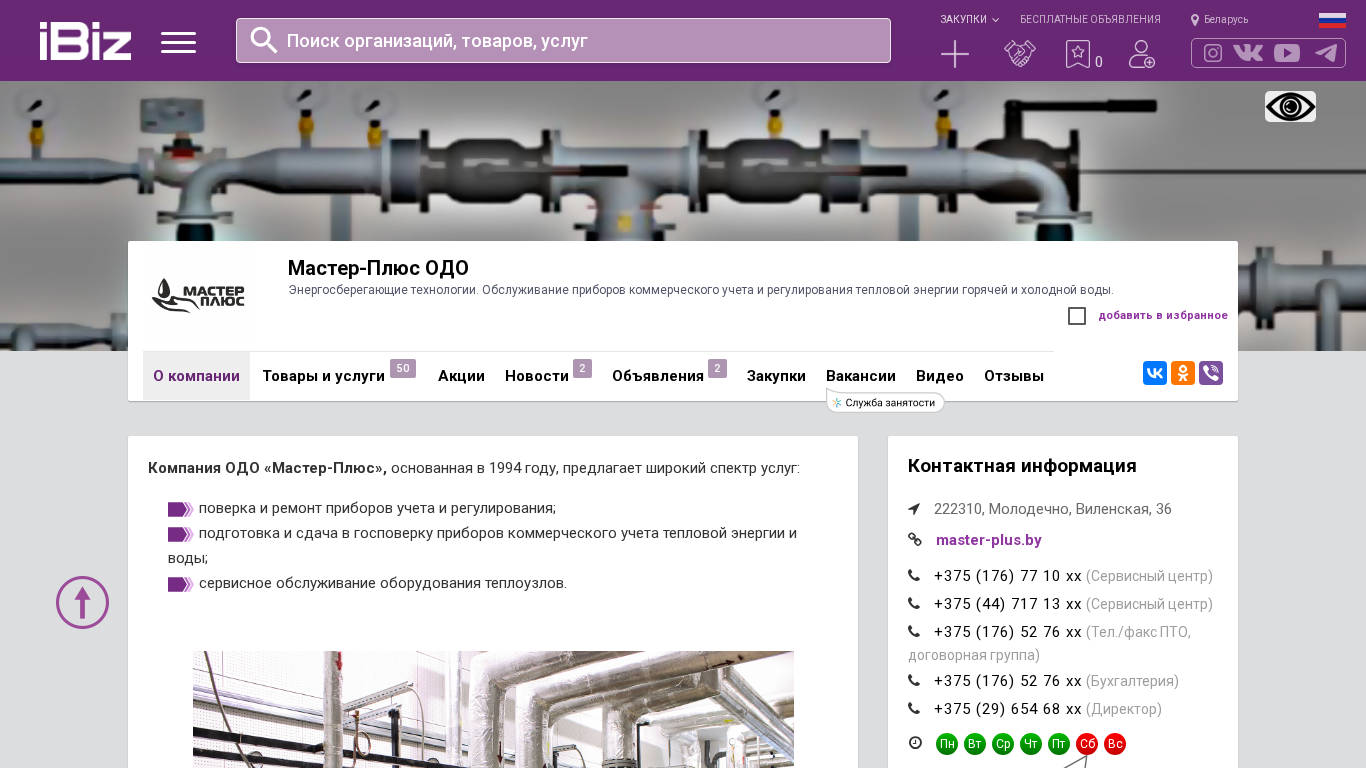The height and width of the screenshot is (768, 1366).
Task: Click phone icon for +375 (176) 77 10 xx
Action: [914, 576]
